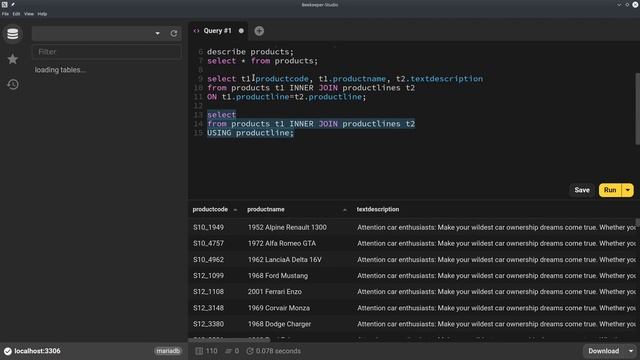Run the query with the Run button

tap(610, 190)
